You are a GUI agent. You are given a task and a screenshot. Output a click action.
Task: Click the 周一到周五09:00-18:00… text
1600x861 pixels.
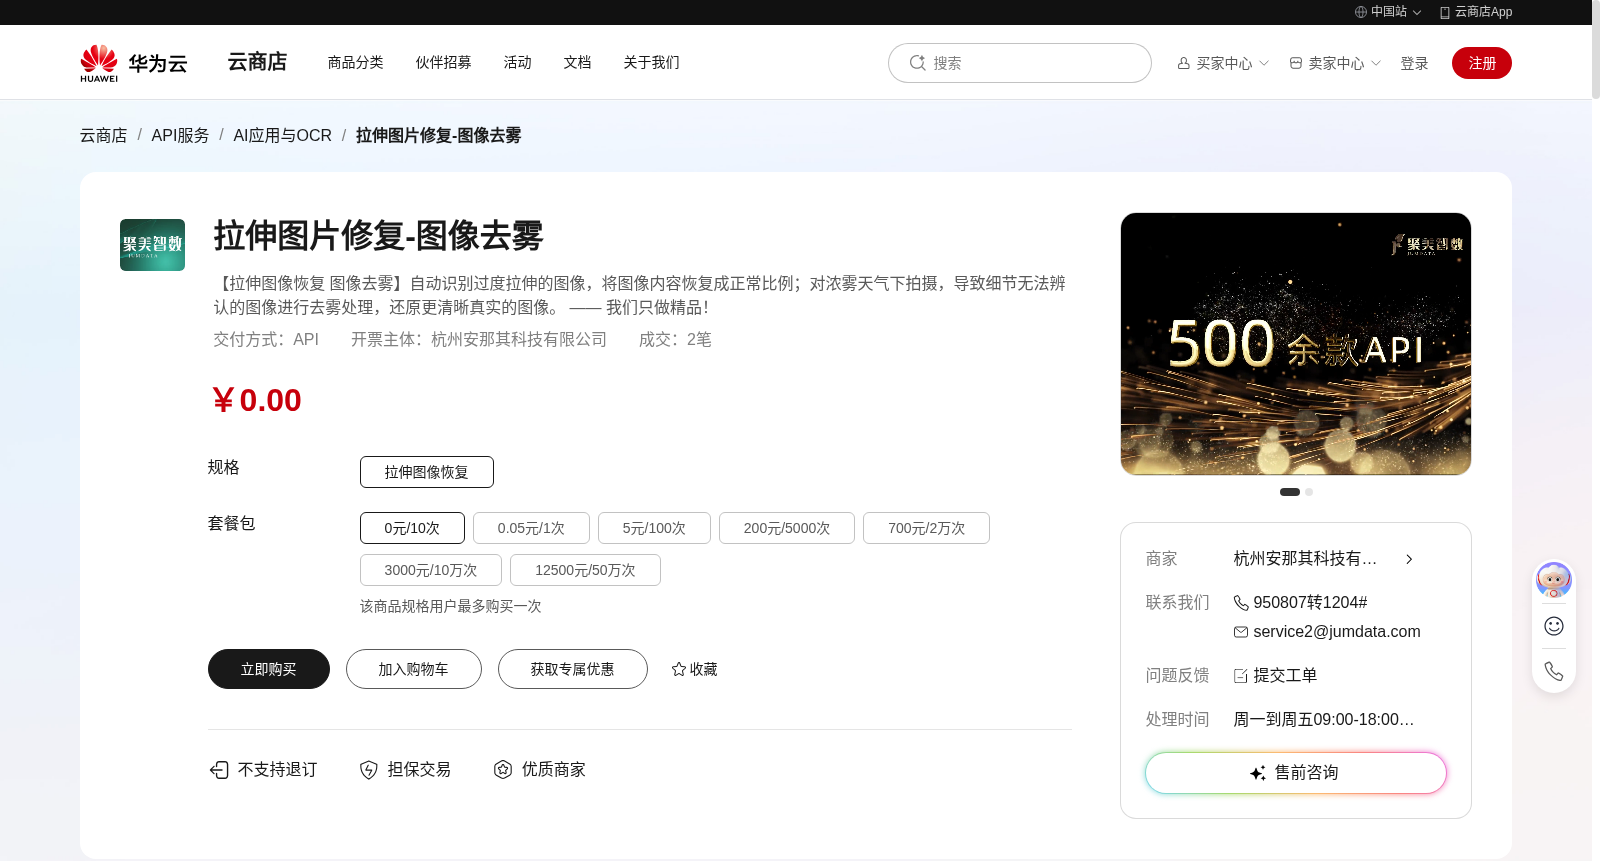point(1324,720)
